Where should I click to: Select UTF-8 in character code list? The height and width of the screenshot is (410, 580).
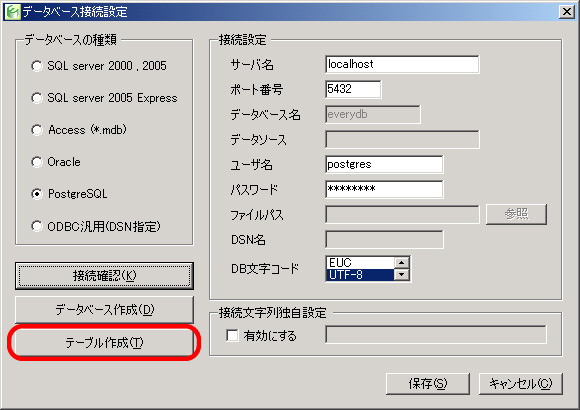tap(360, 275)
